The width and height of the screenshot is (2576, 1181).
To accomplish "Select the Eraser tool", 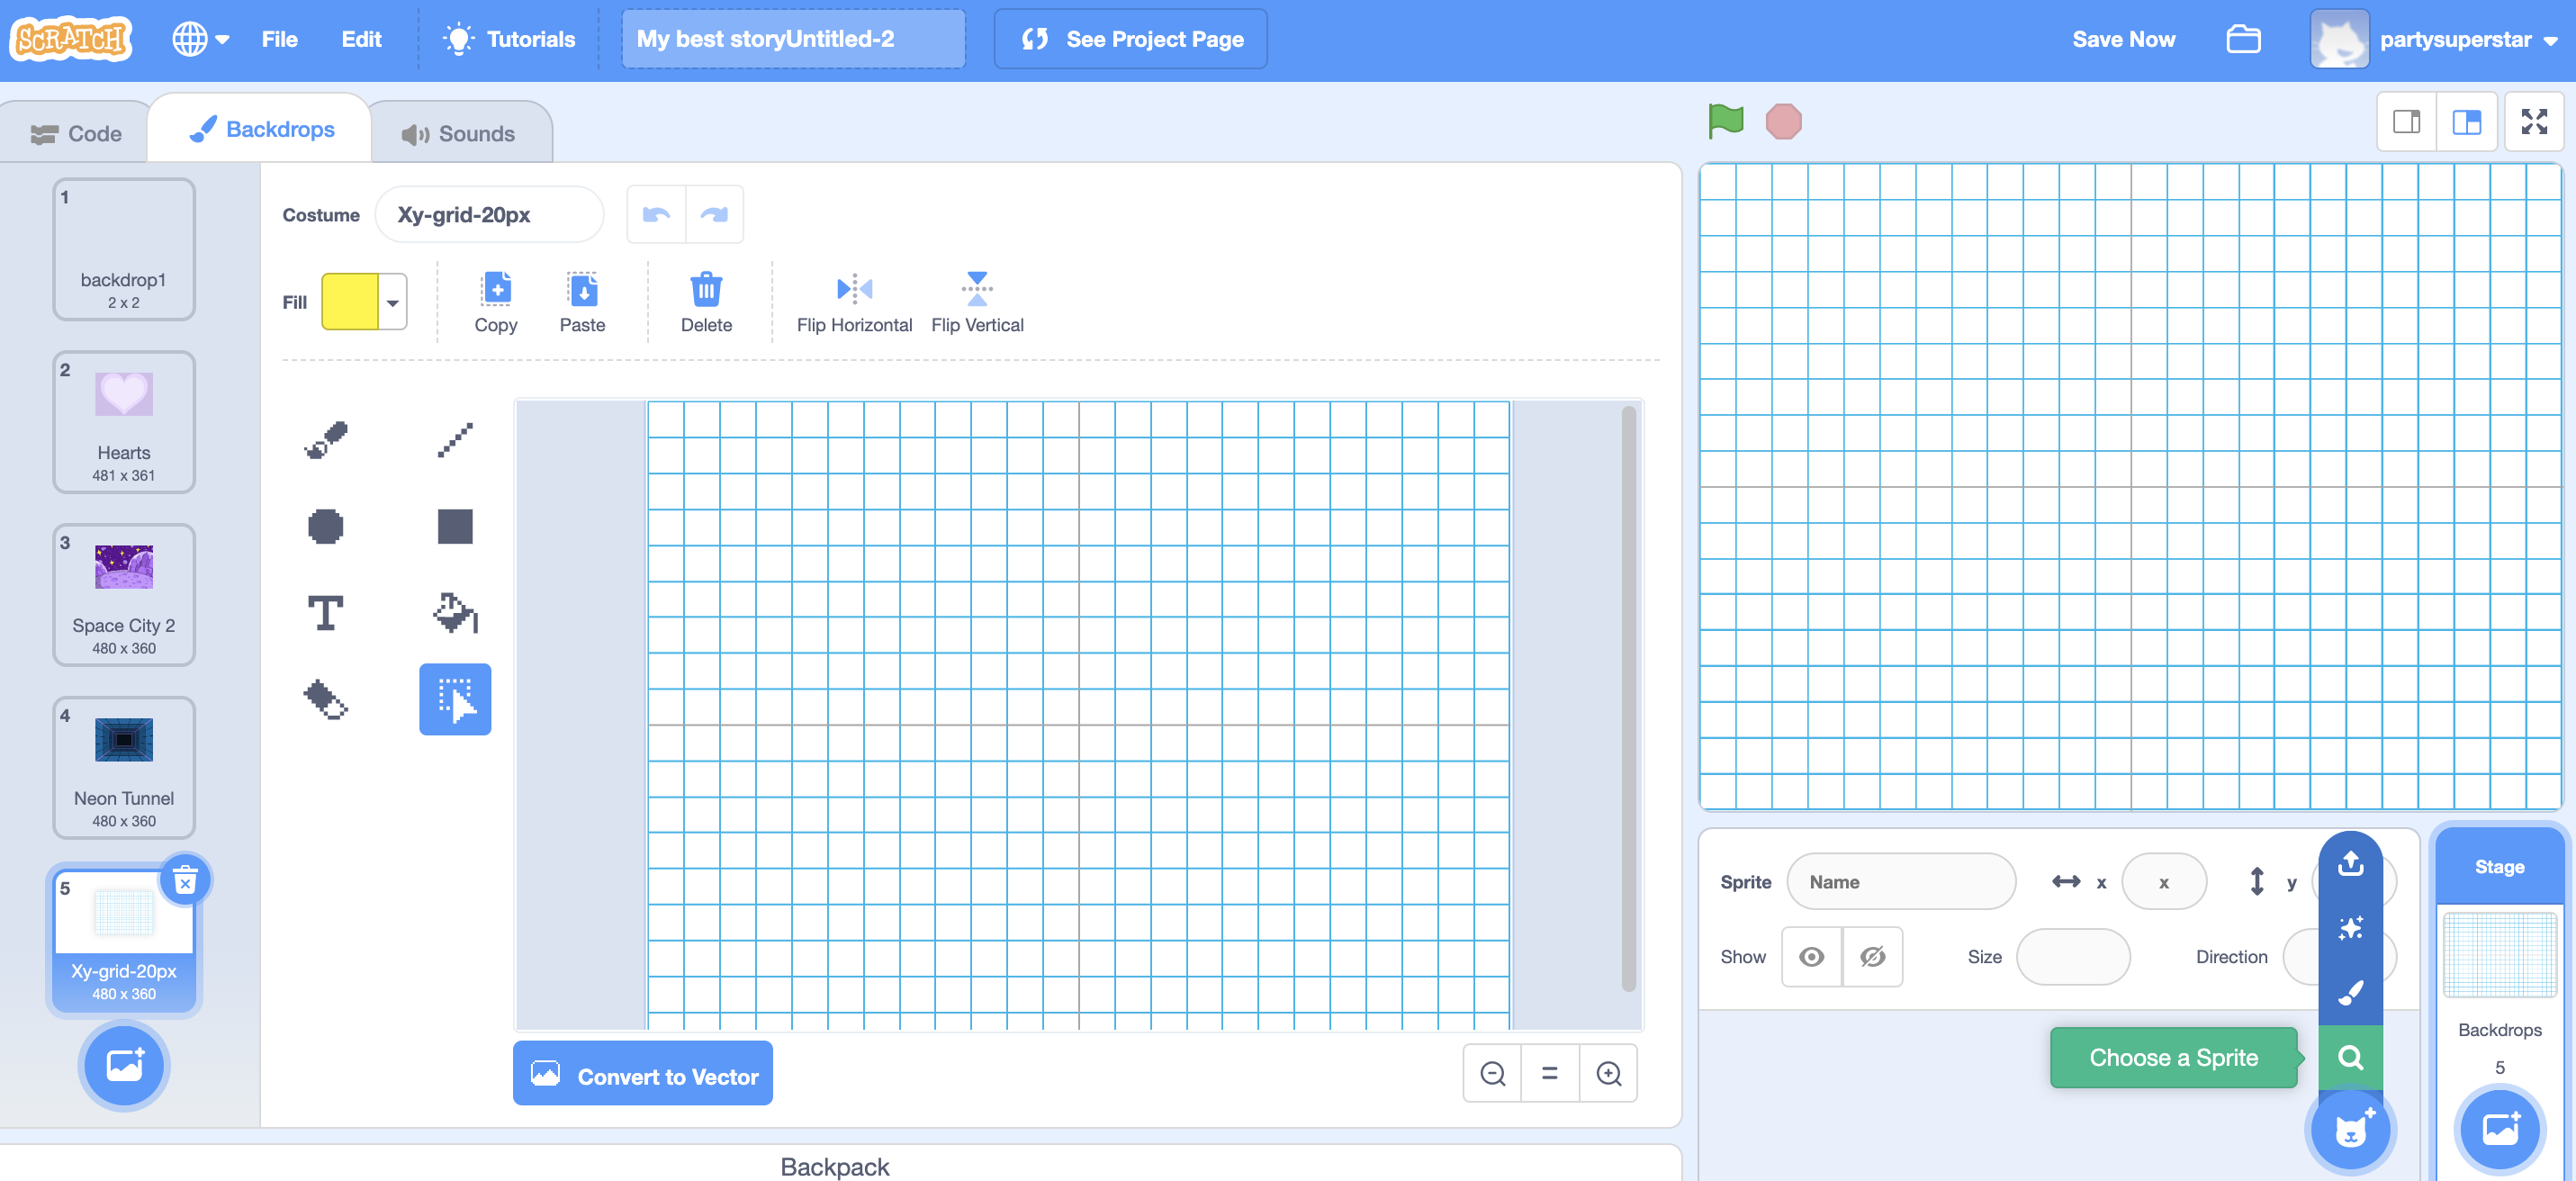I will 326,699.
